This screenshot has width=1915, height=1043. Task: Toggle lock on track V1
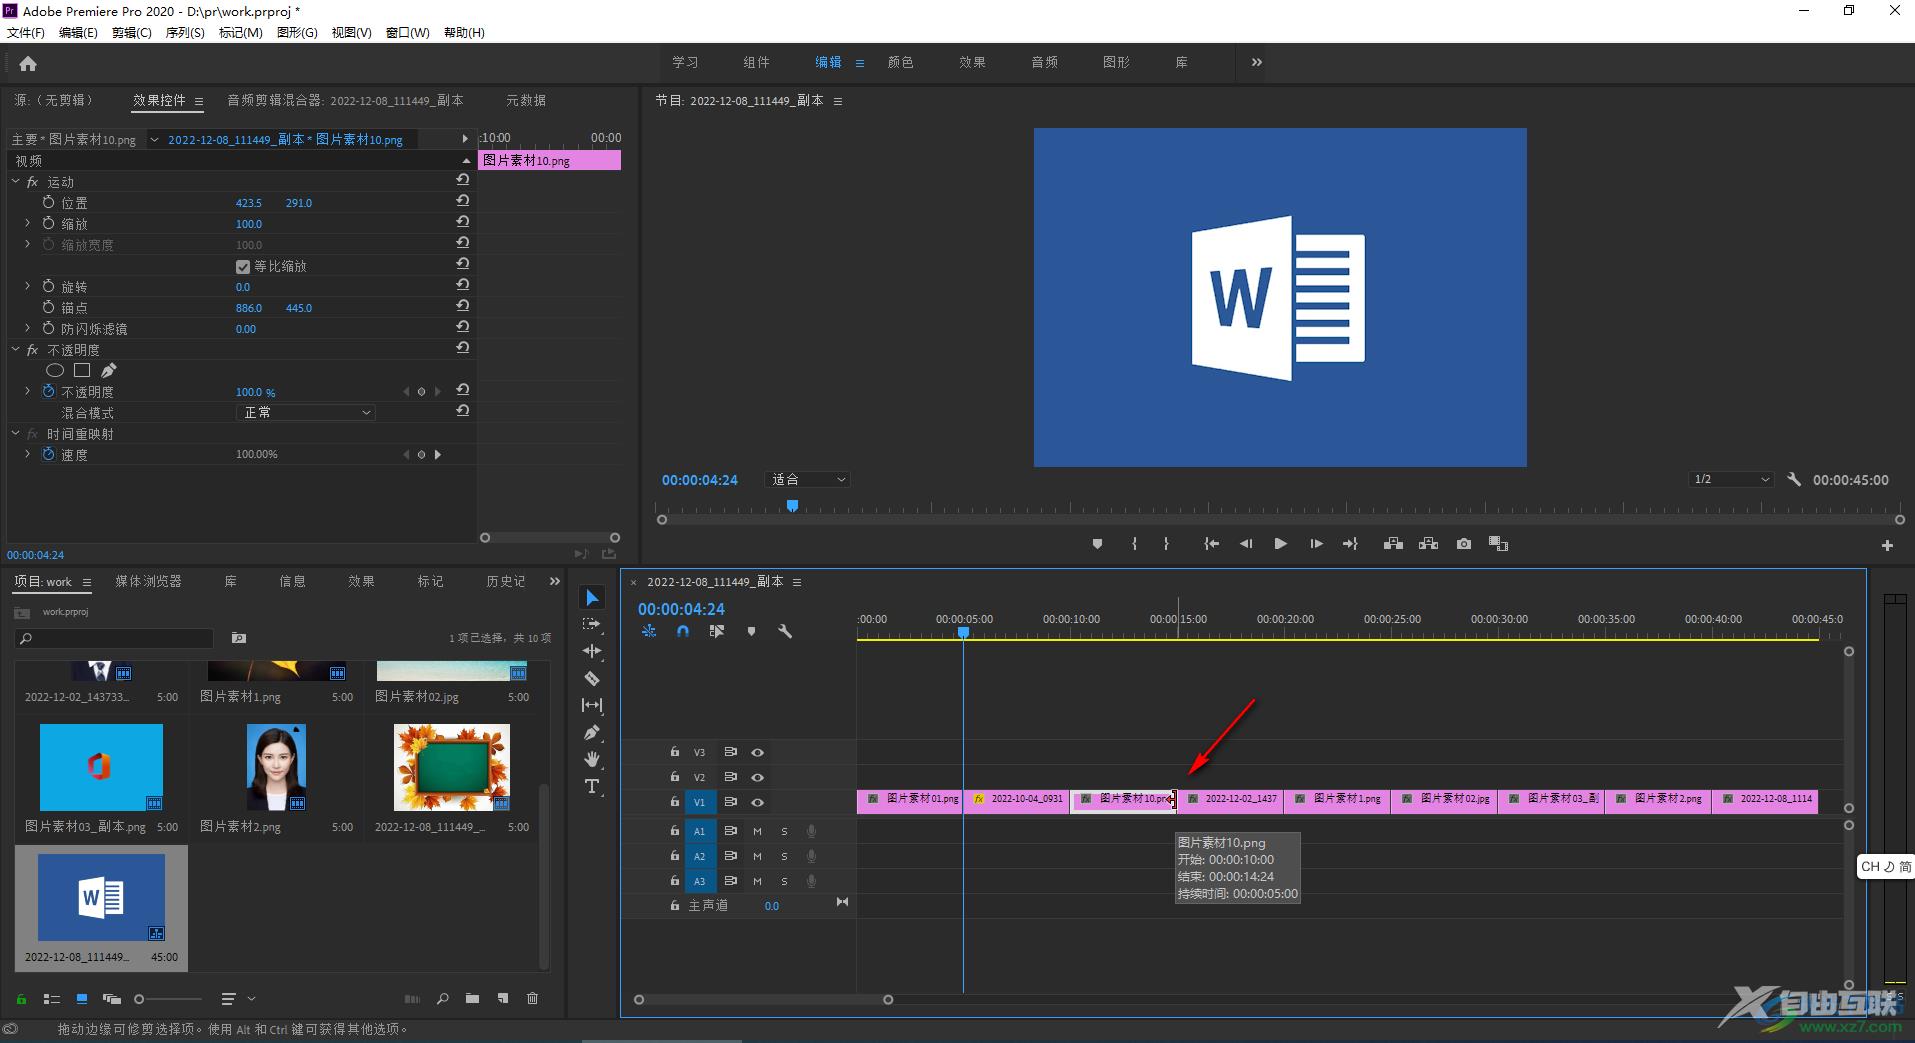coord(674,801)
